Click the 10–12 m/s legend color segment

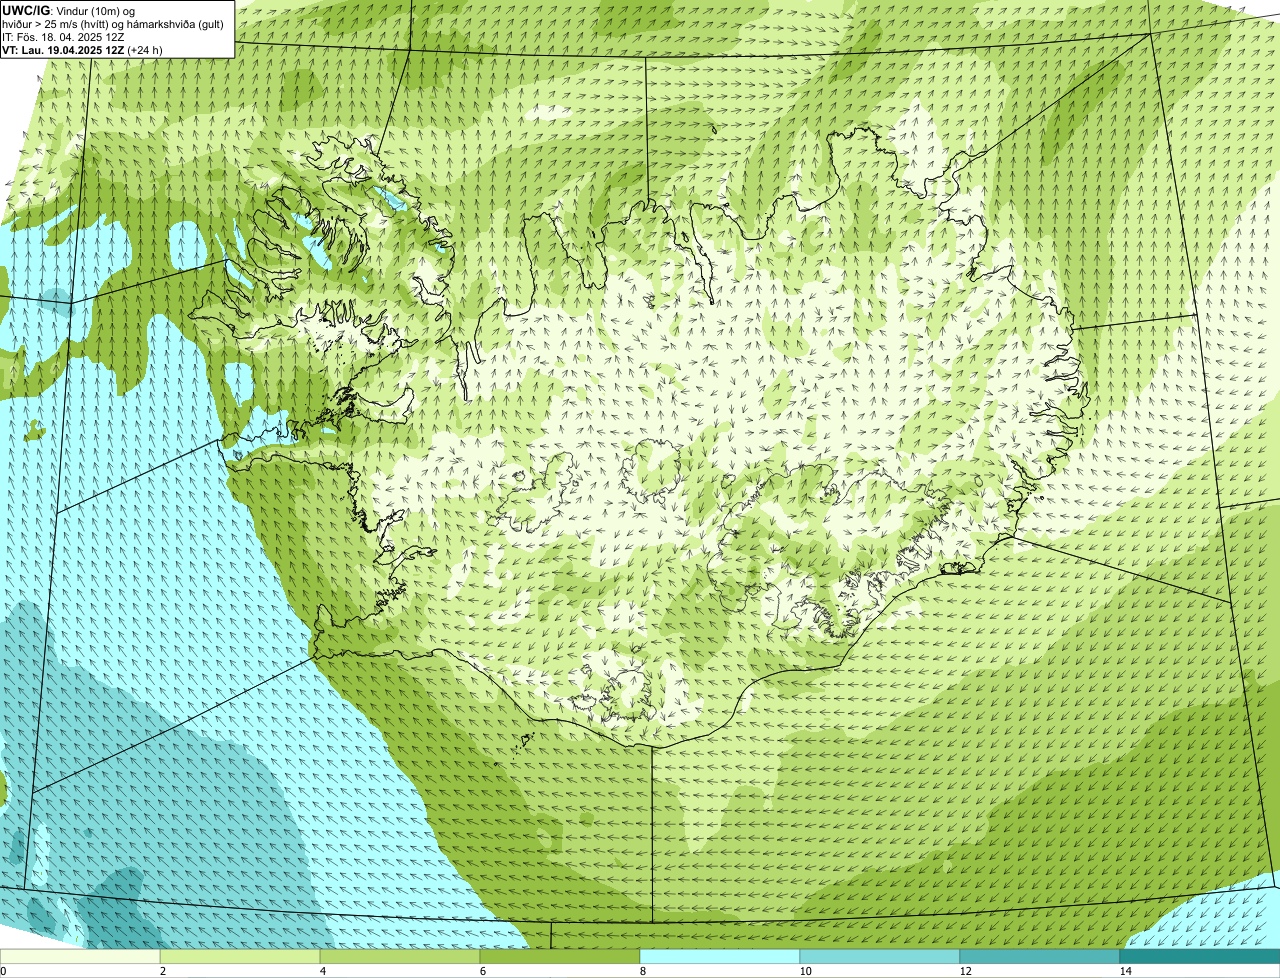[880, 956]
